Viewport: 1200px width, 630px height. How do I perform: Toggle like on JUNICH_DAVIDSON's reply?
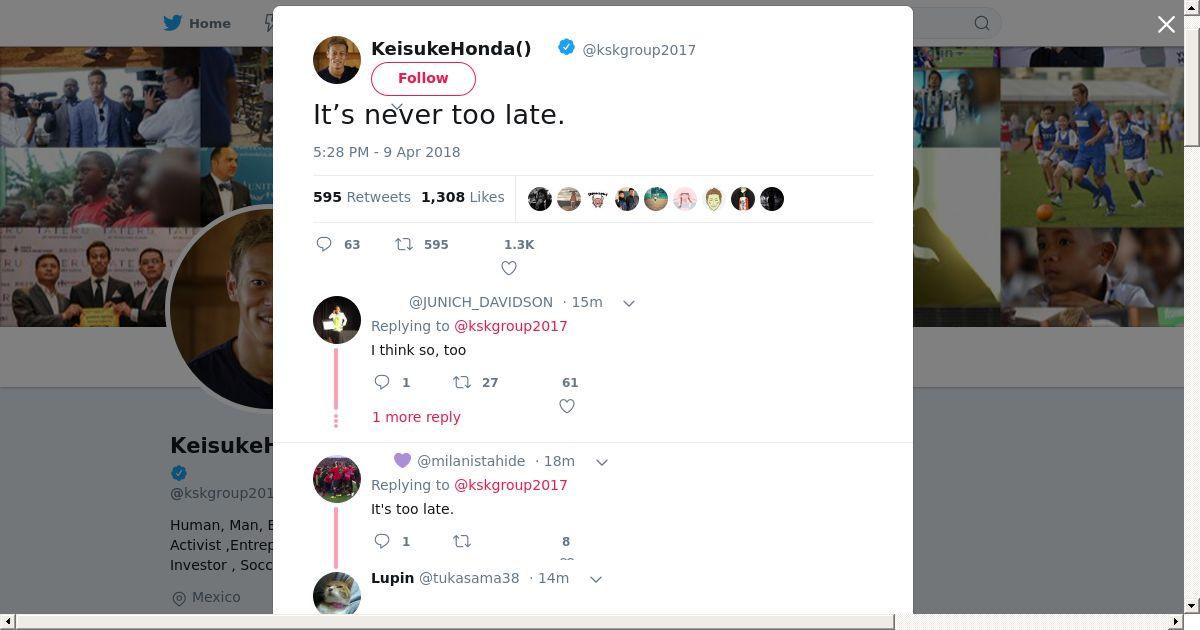pyautogui.click(x=567, y=406)
